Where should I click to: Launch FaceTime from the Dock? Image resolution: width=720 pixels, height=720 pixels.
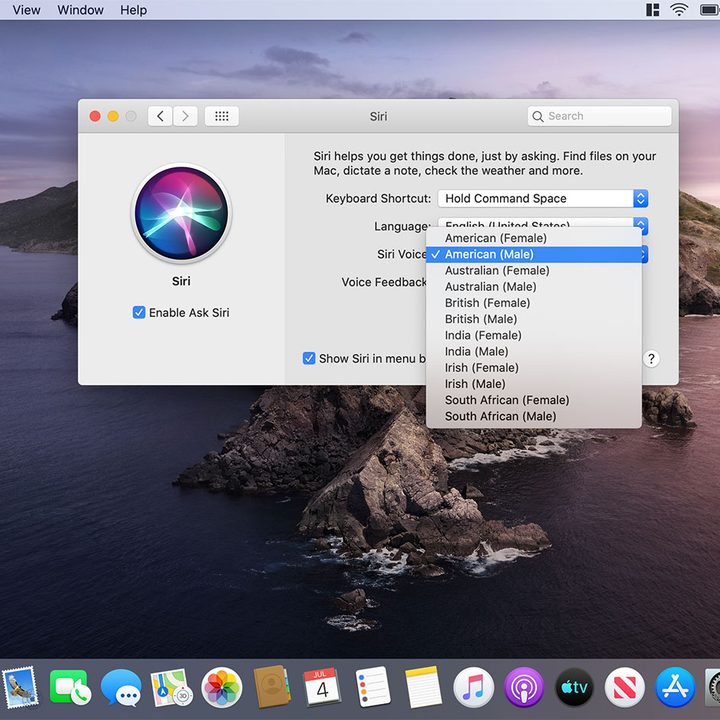pos(70,687)
